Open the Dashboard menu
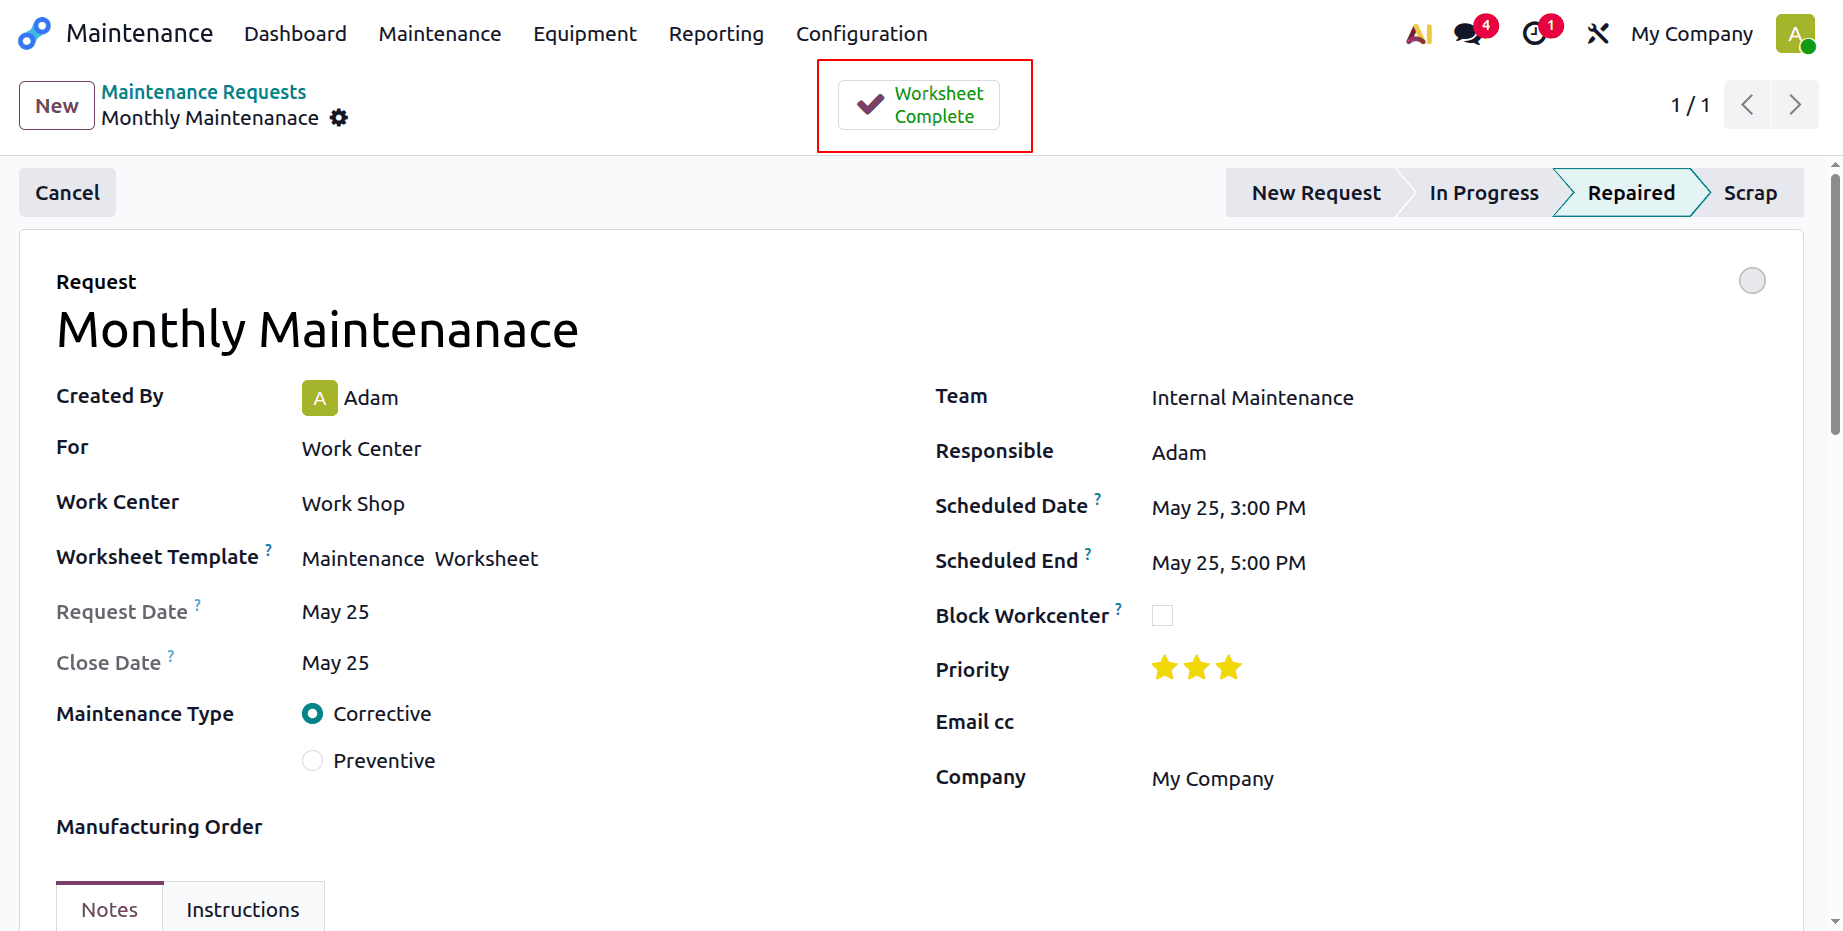The width and height of the screenshot is (1843, 931). (x=295, y=34)
